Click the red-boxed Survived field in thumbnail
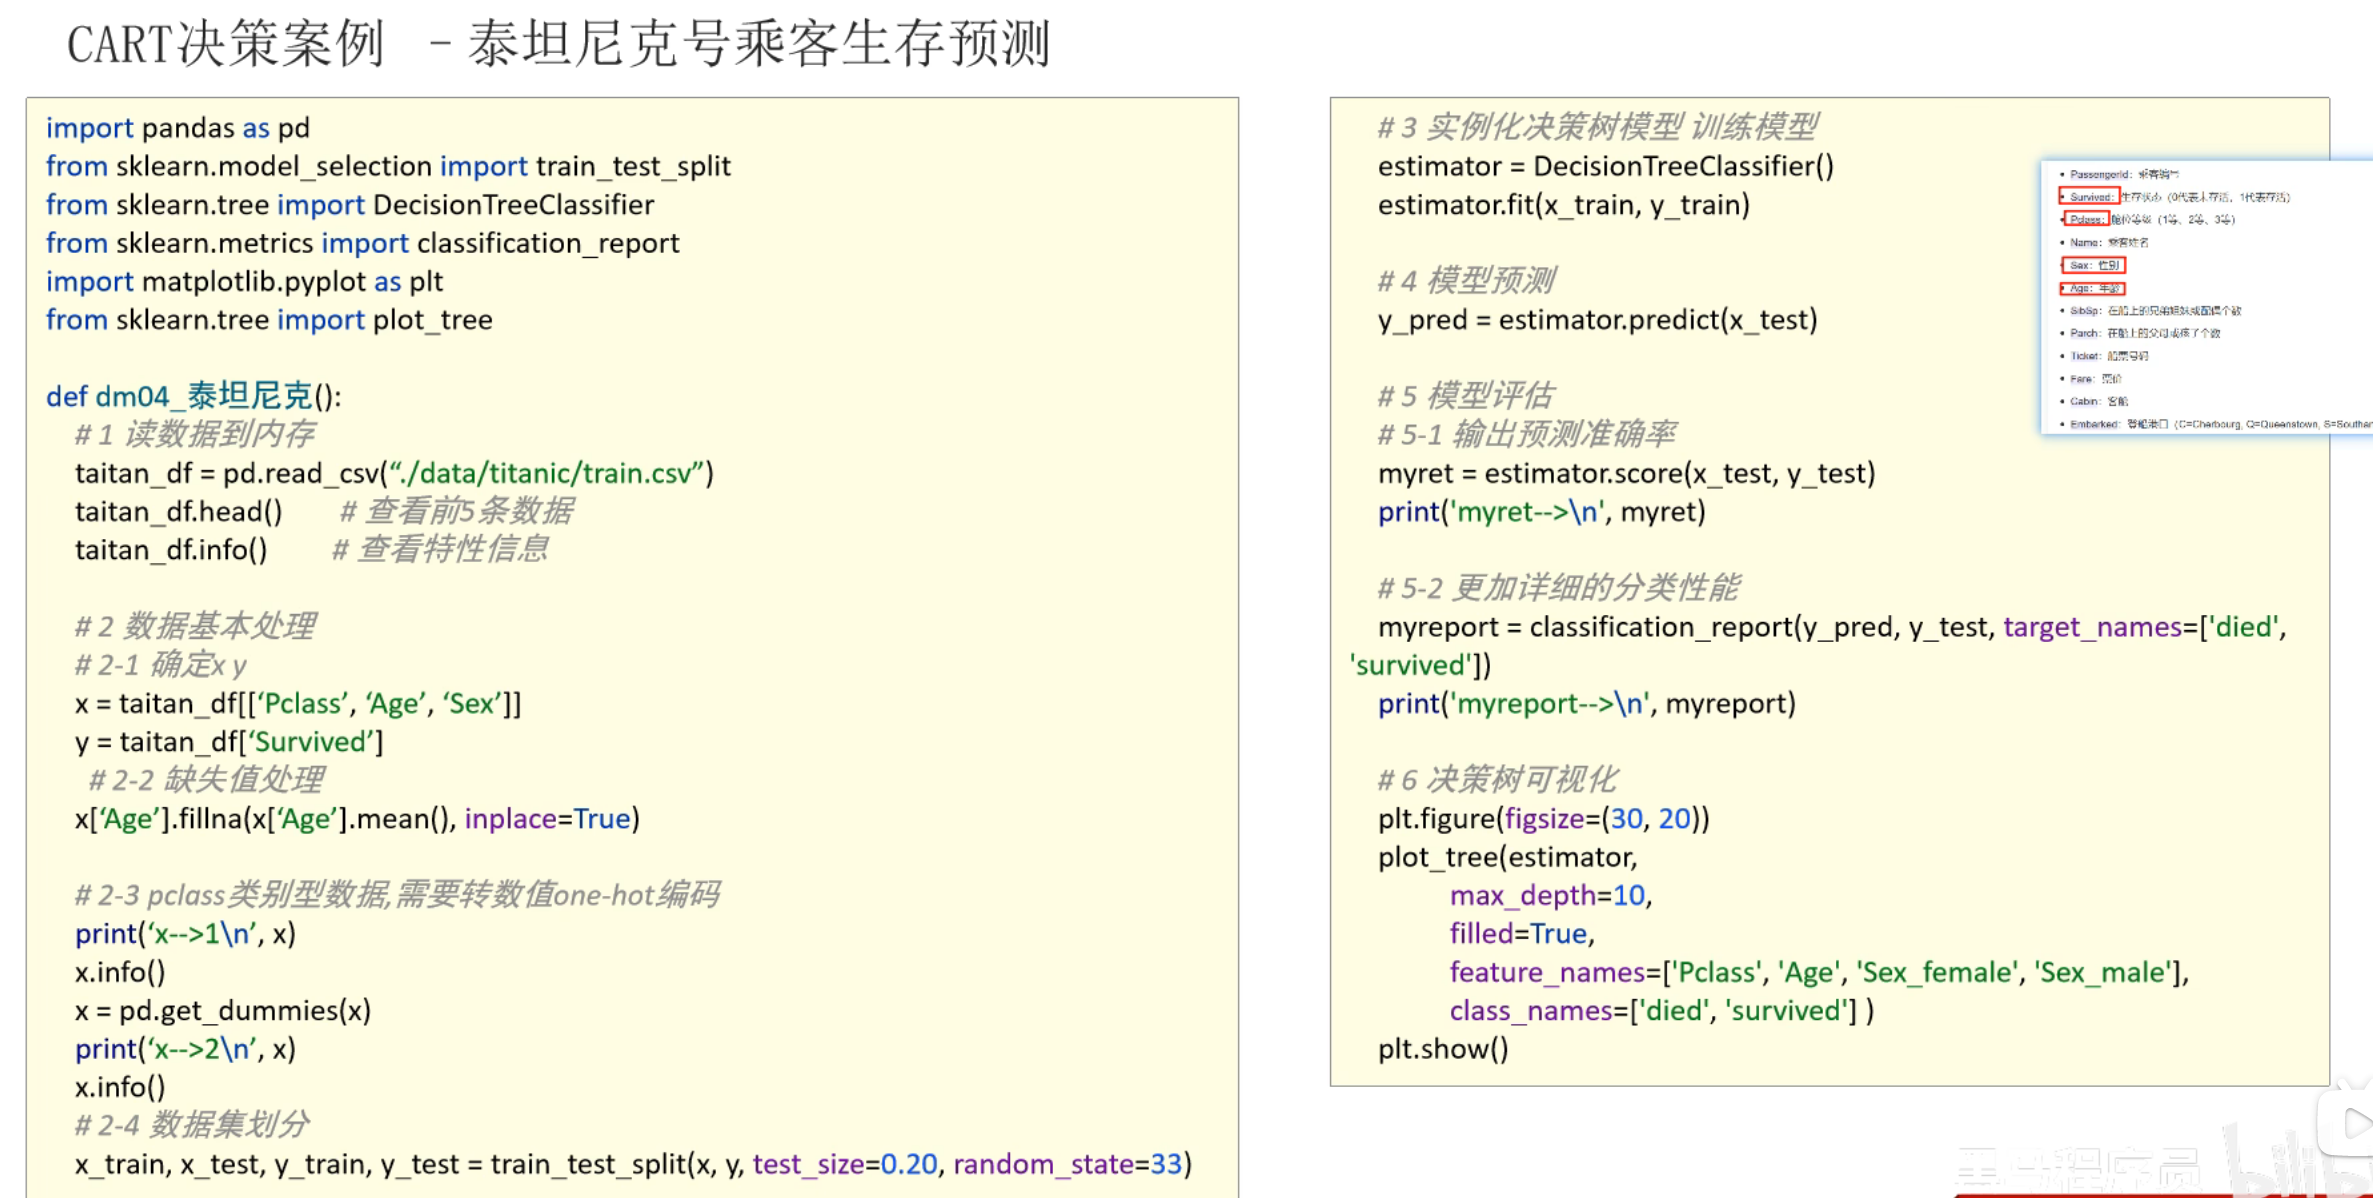The width and height of the screenshot is (2373, 1198). pos(2089,197)
